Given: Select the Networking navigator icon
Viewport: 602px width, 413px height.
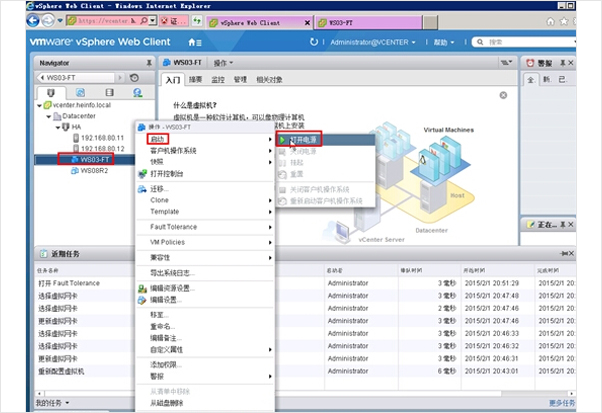Looking at the screenshot, I should tap(137, 93).
